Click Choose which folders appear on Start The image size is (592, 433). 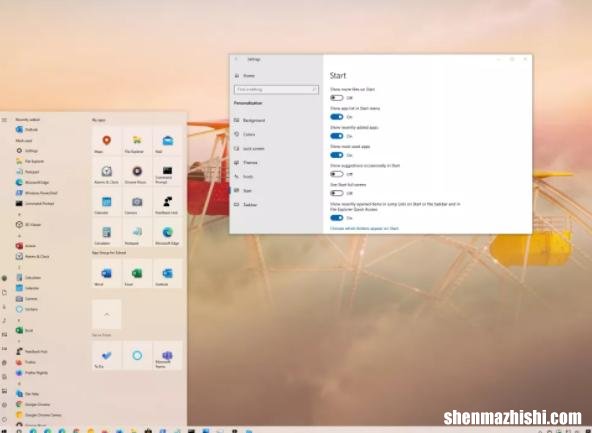364,228
